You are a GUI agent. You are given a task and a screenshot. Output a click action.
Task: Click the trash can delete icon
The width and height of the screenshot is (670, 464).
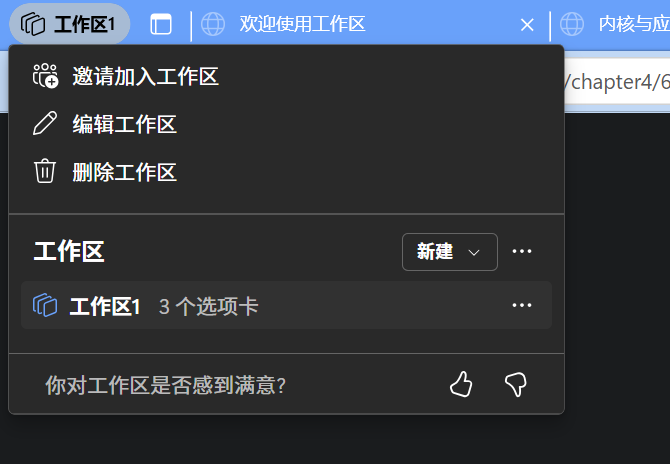coord(45,171)
